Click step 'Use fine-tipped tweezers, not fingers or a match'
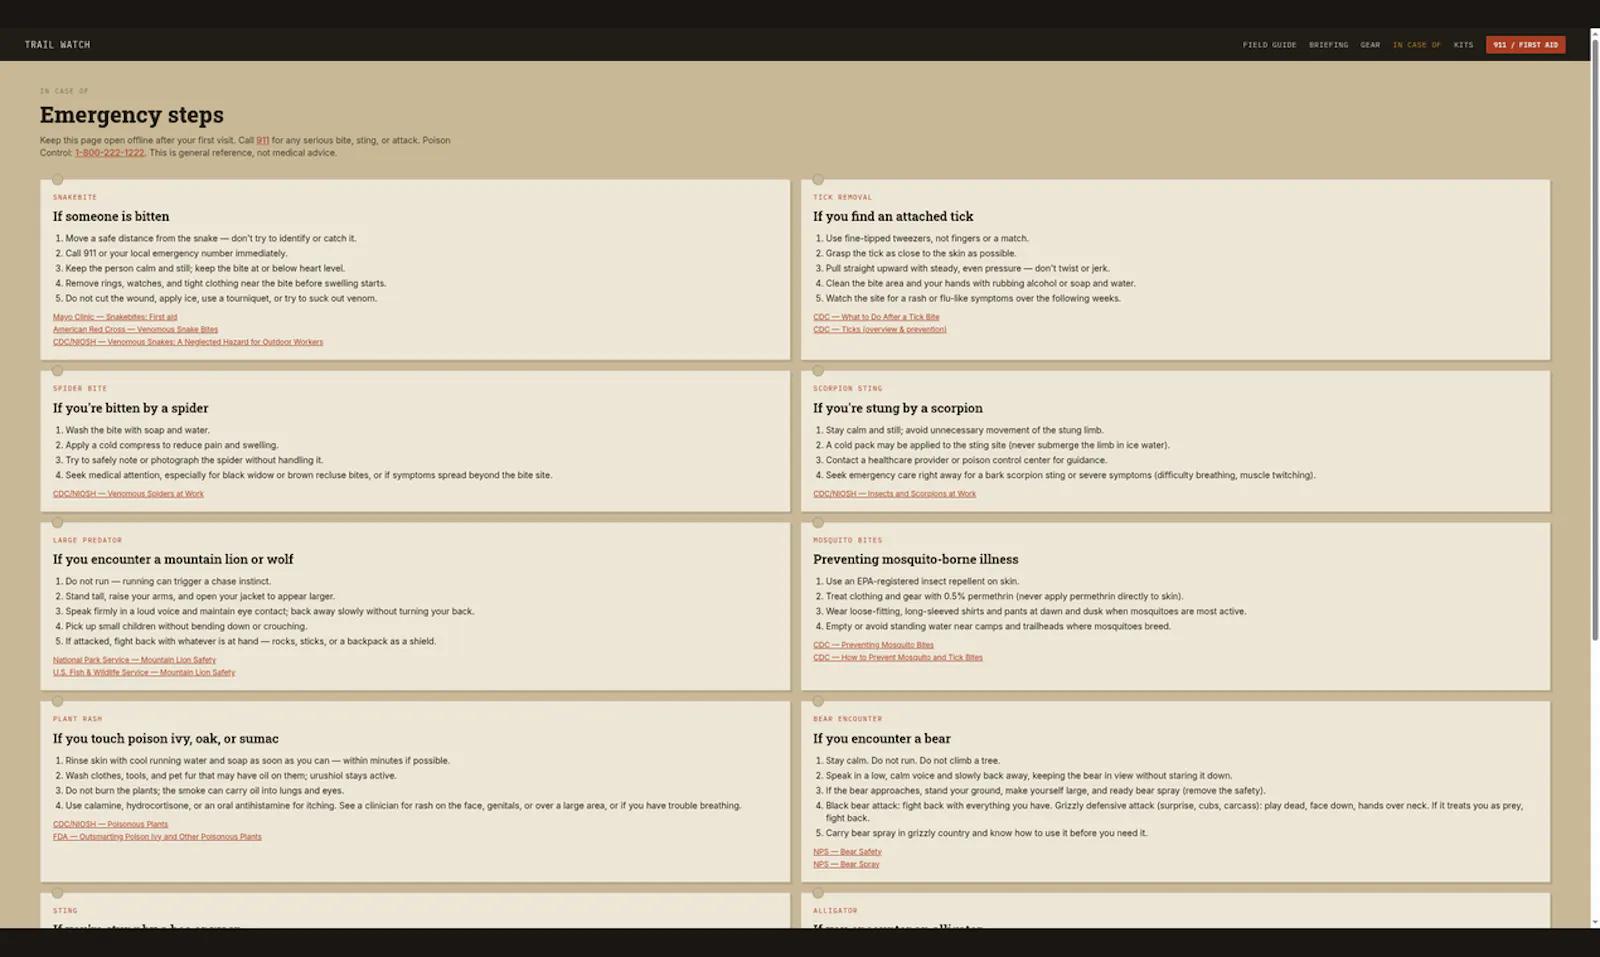Screen dimensions: 1600x957 [927, 239]
